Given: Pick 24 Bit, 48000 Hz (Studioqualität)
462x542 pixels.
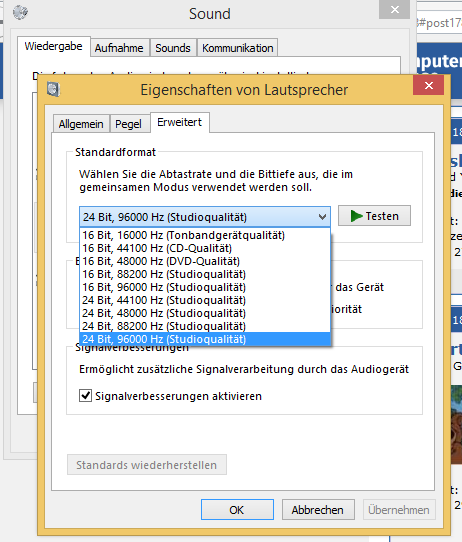Looking at the screenshot, I should pyautogui.click(x=205, y=313).
